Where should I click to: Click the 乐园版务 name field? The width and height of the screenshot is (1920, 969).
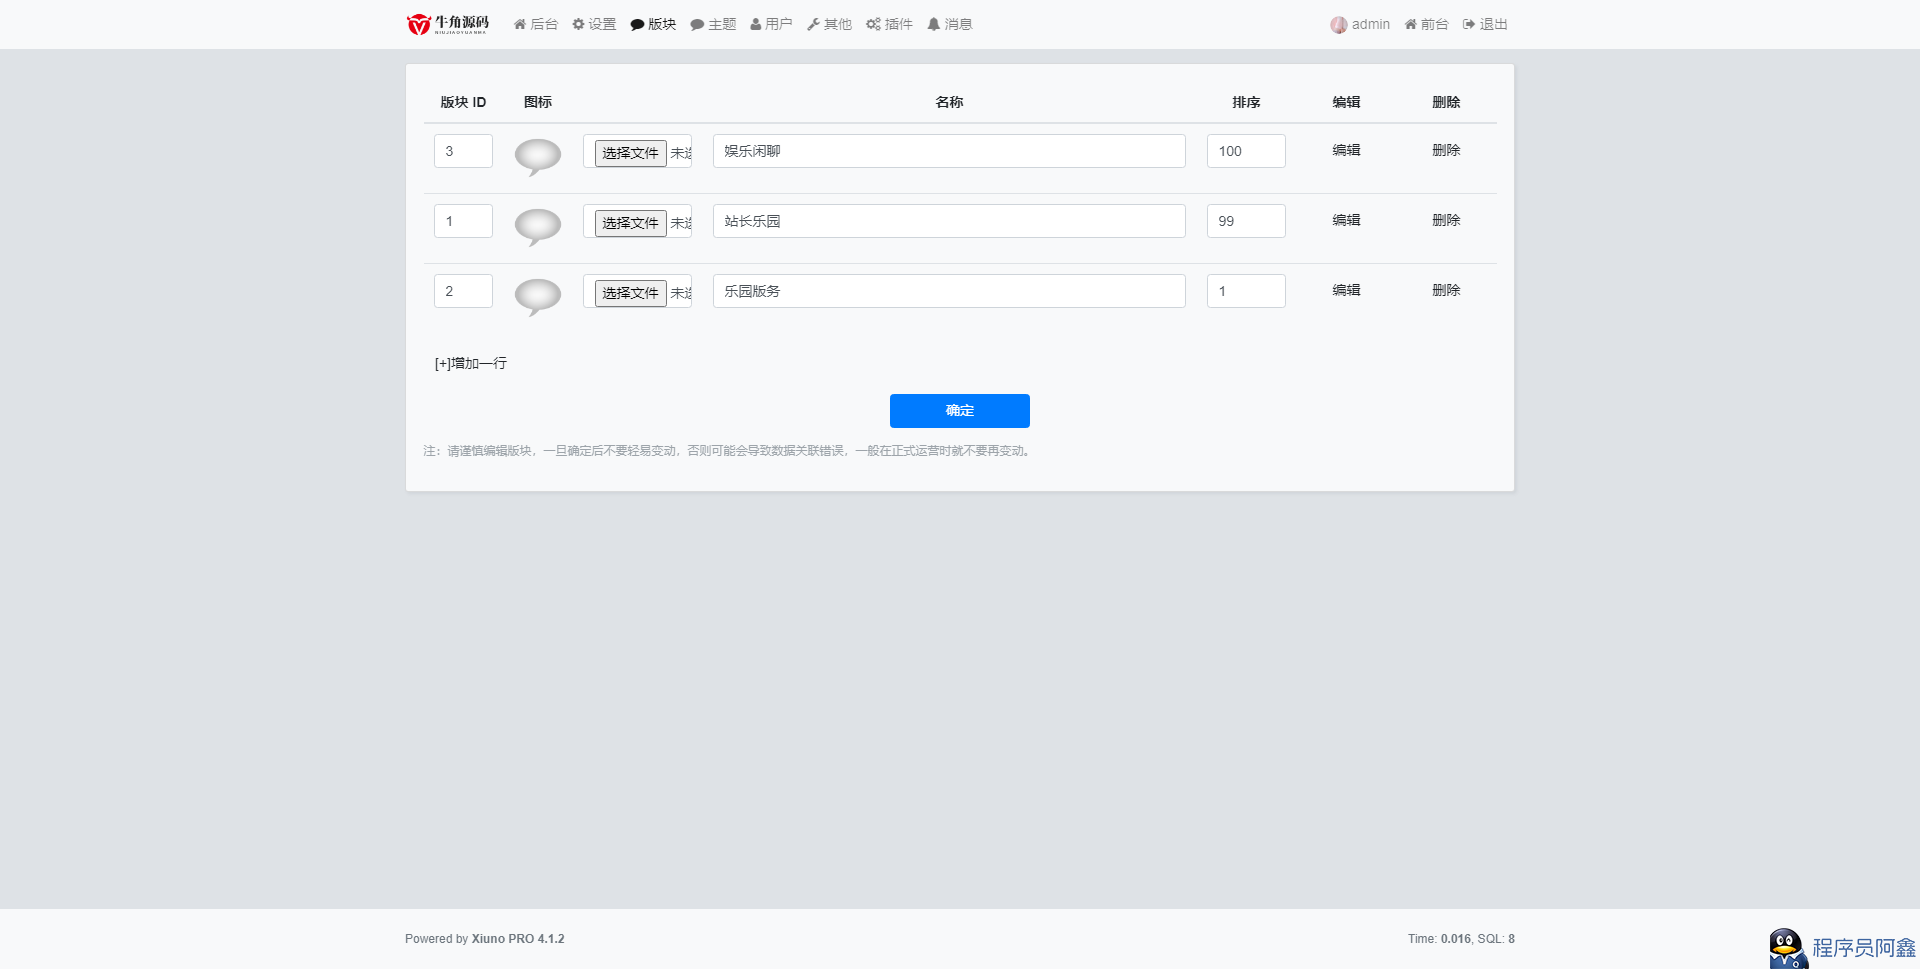pyautogui.click(x=949, y=291)
